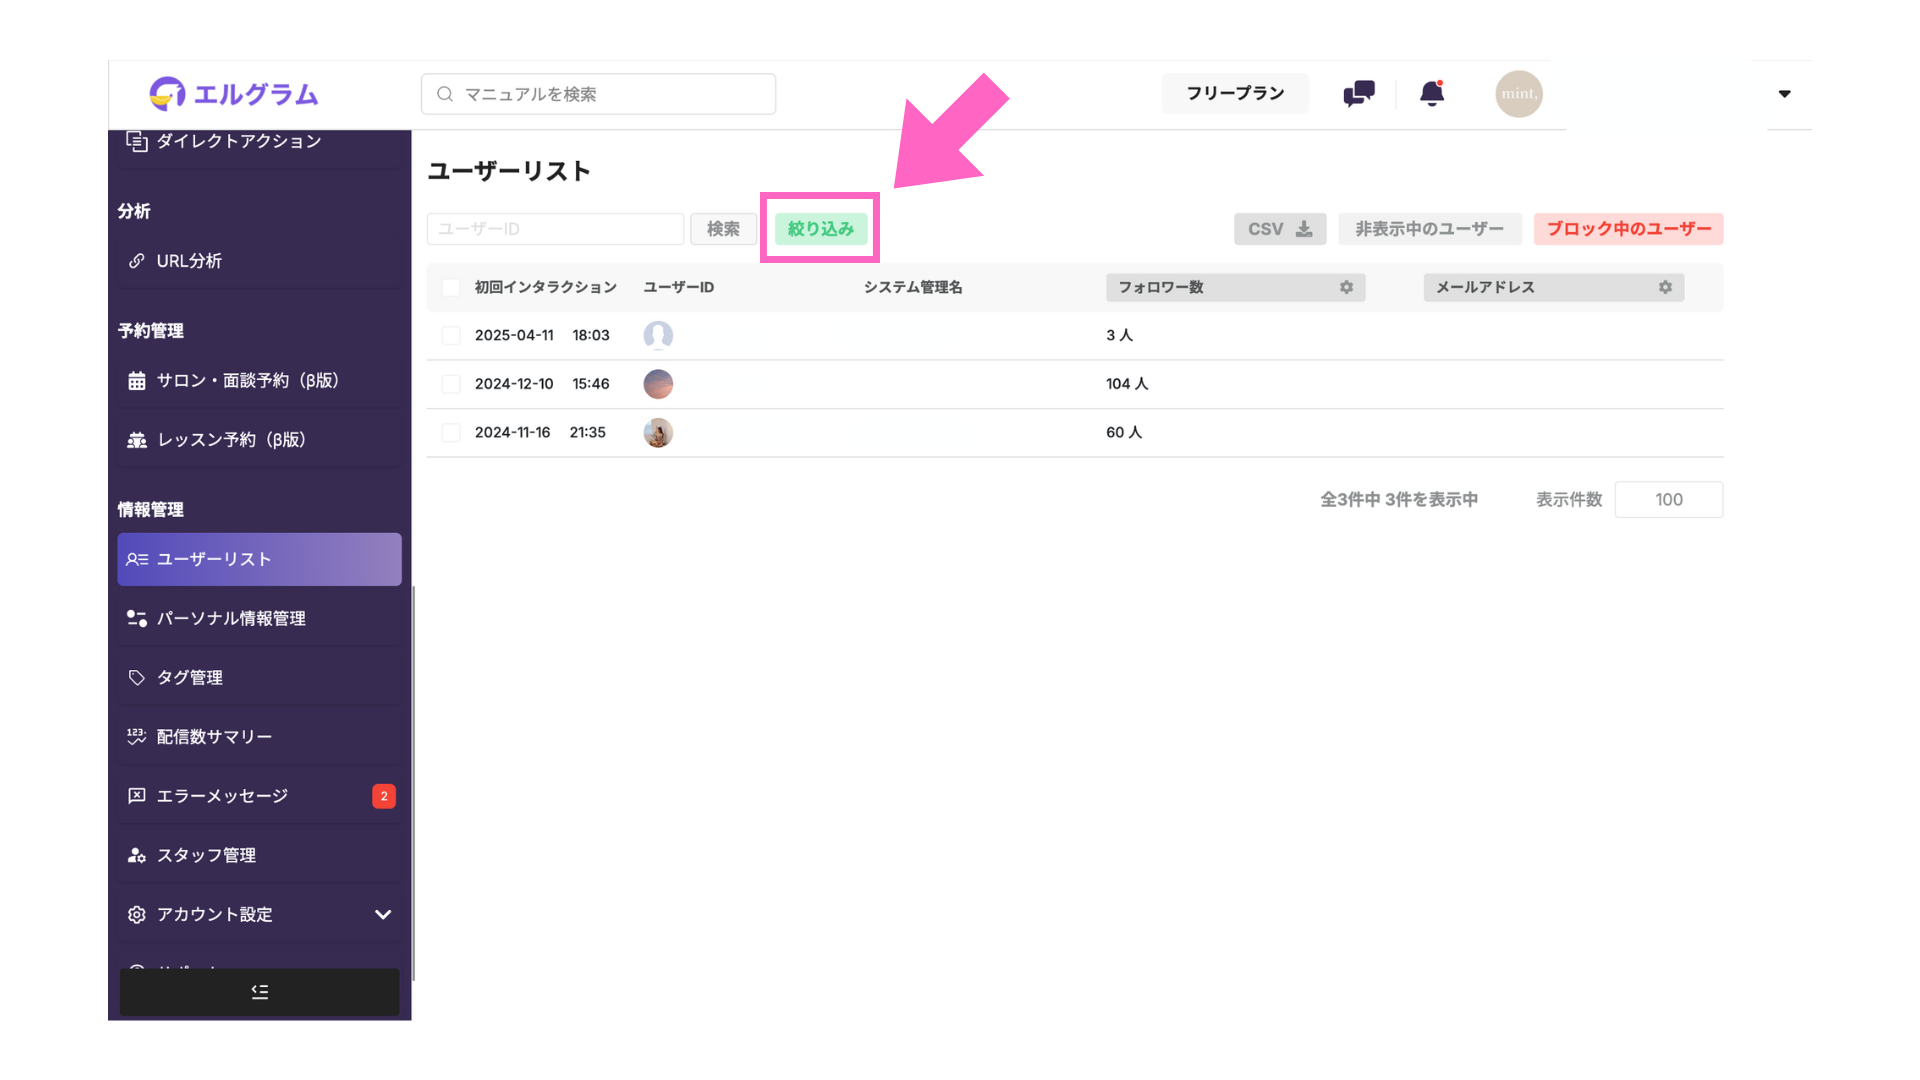Click the メールアドレス gear icon
Screen dimensions: 1920x1080
(x=1665, y=288)
